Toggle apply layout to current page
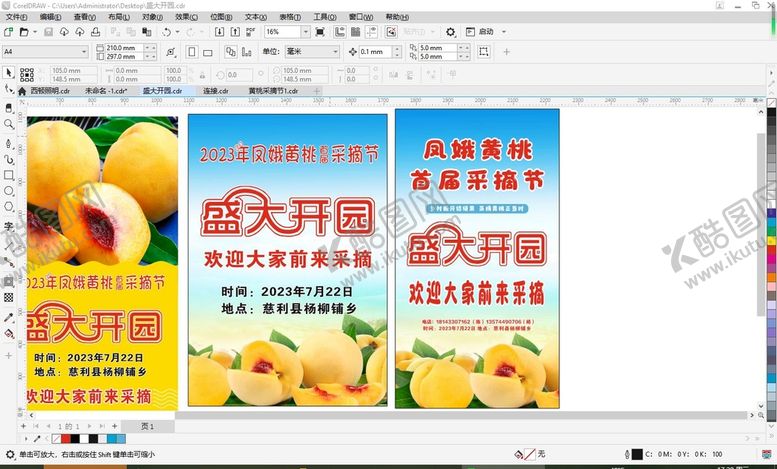Viewport: 777px width, 469px height. tap(246, 52)
